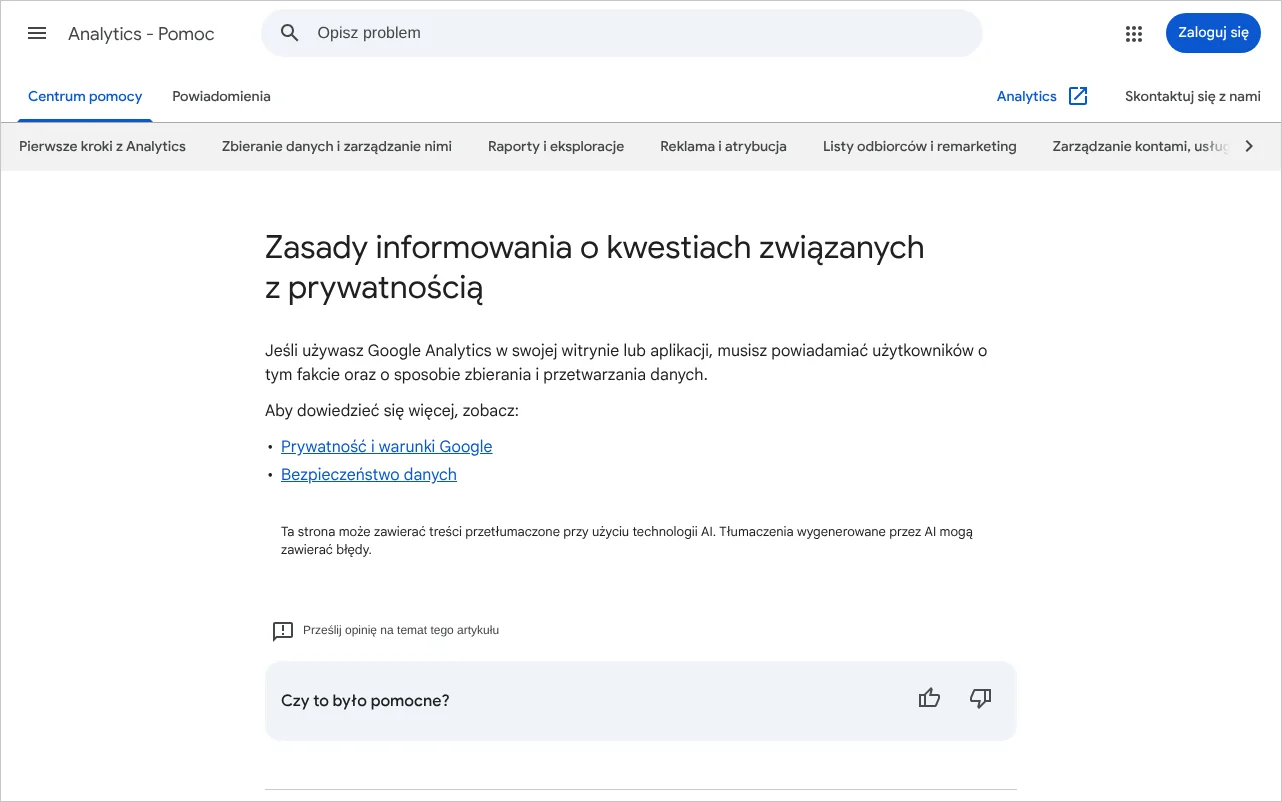Click the article heading Zasady informowania
The width and height of the screenshot is (1282, 802).
pyautogui.click(x=595, y=267)
